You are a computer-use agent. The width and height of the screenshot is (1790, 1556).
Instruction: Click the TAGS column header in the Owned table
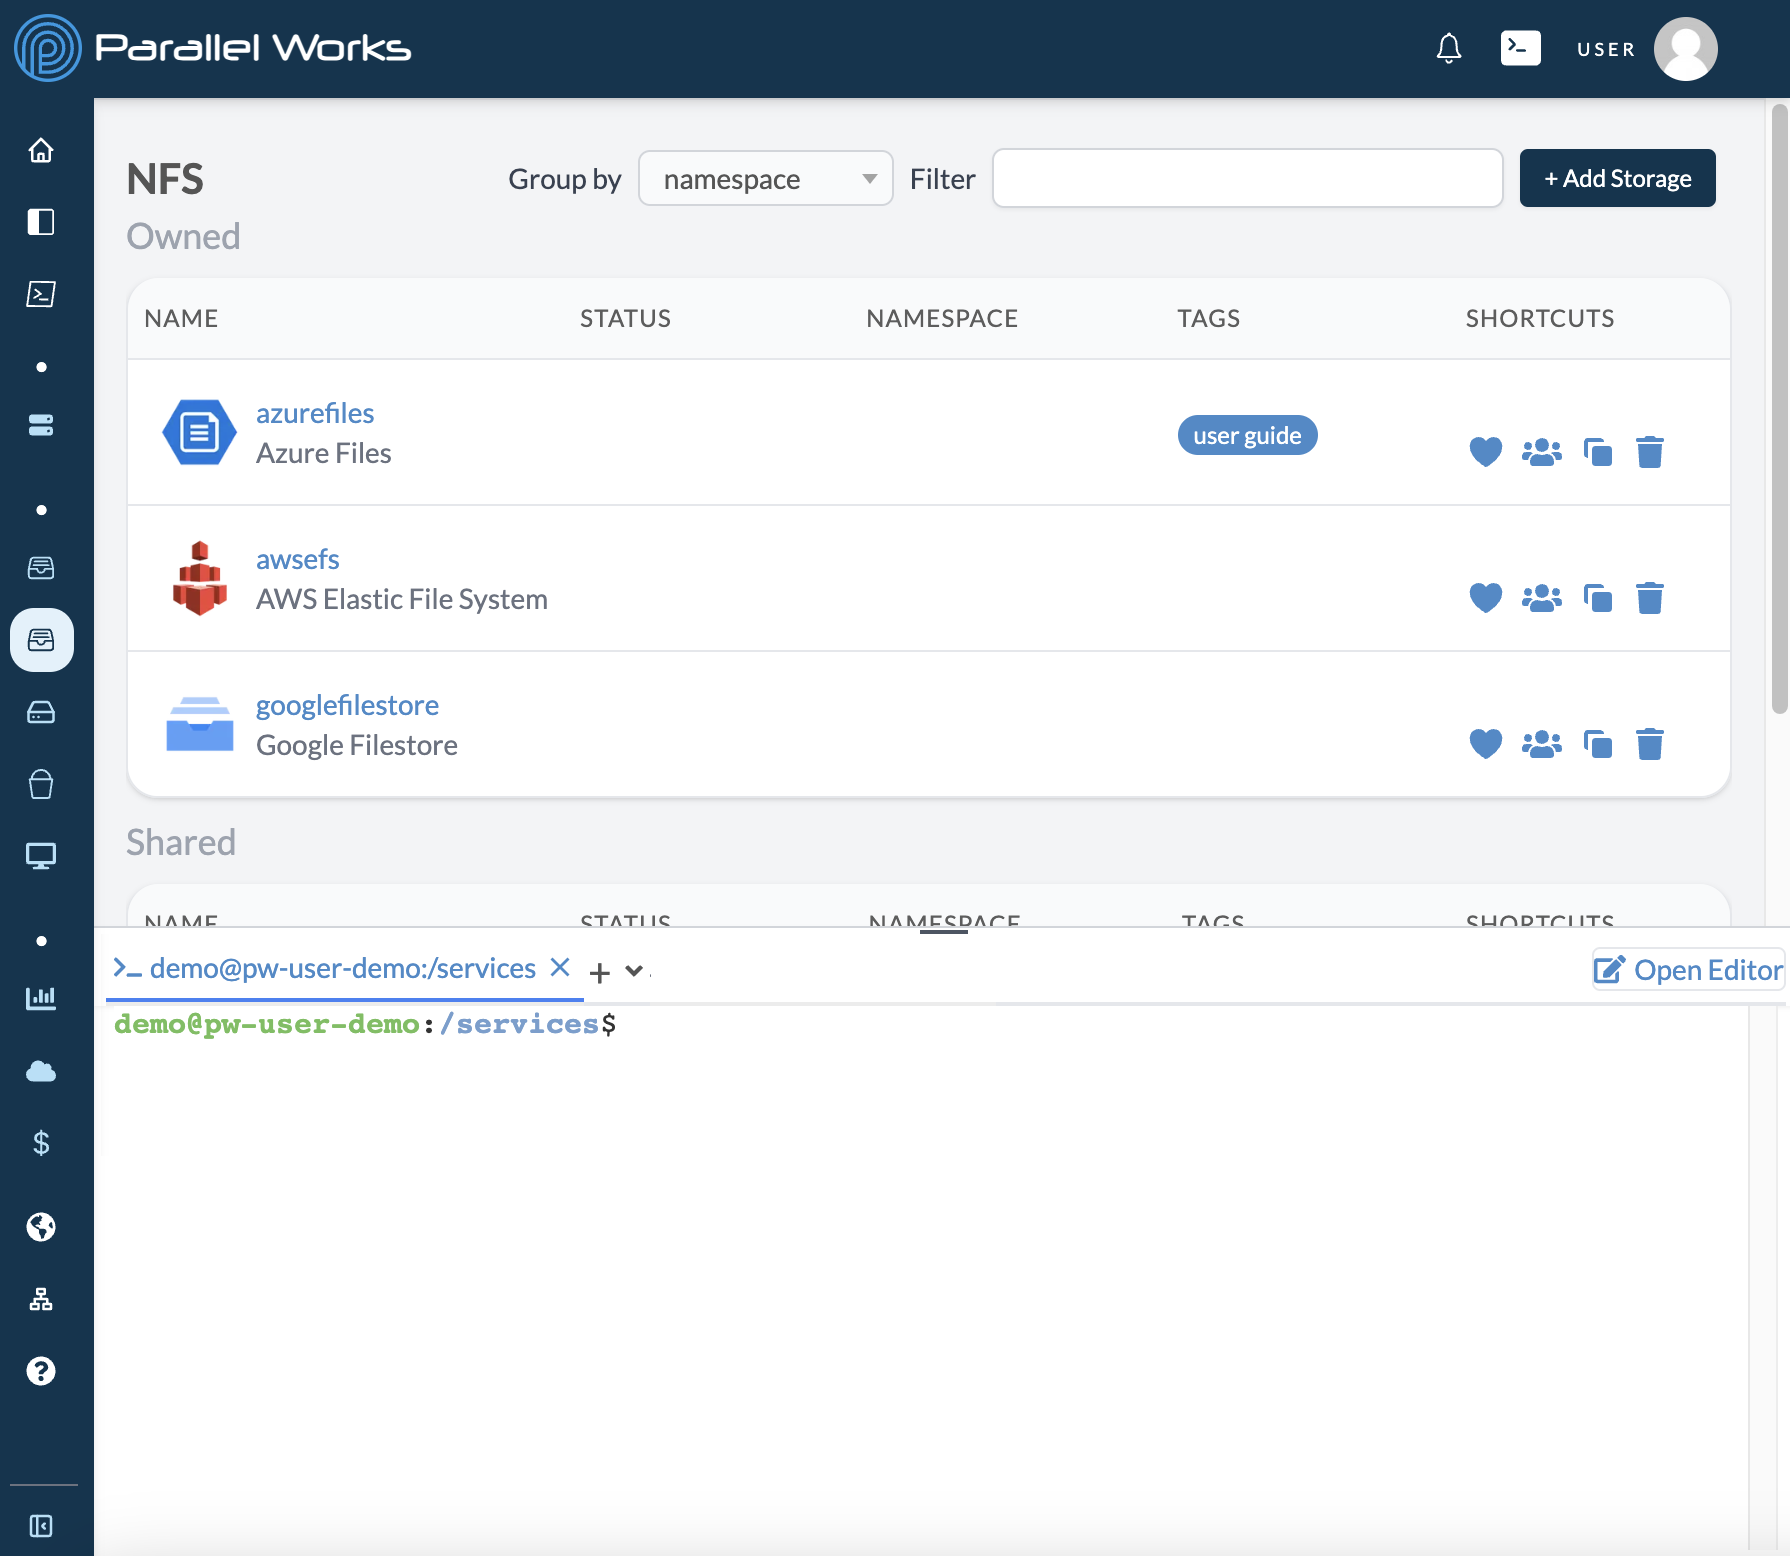(1208, 318)
